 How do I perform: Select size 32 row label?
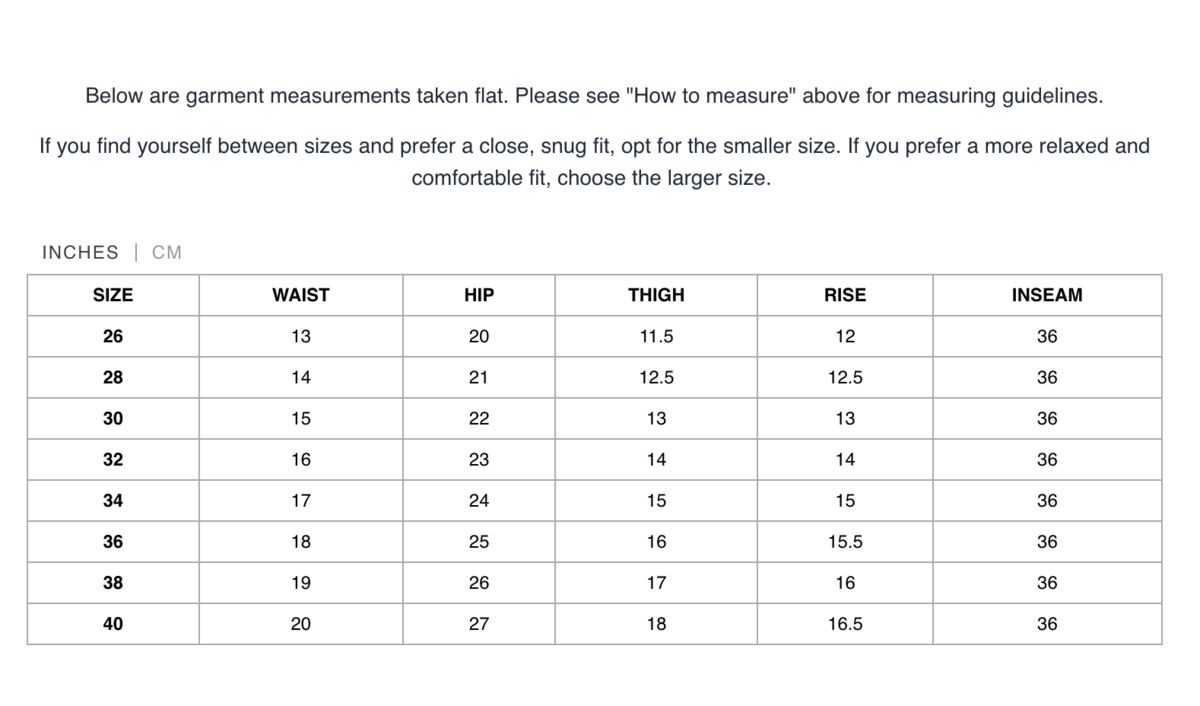[x=113, y=460]
